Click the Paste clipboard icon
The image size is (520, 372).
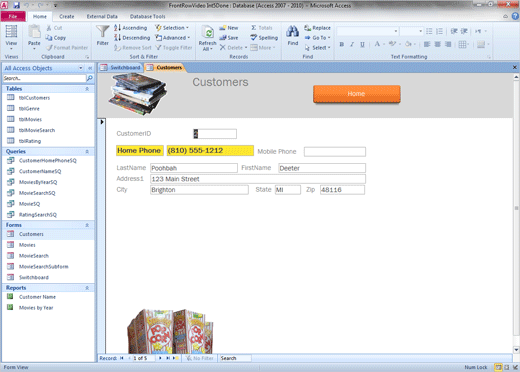tap(34, 32)
